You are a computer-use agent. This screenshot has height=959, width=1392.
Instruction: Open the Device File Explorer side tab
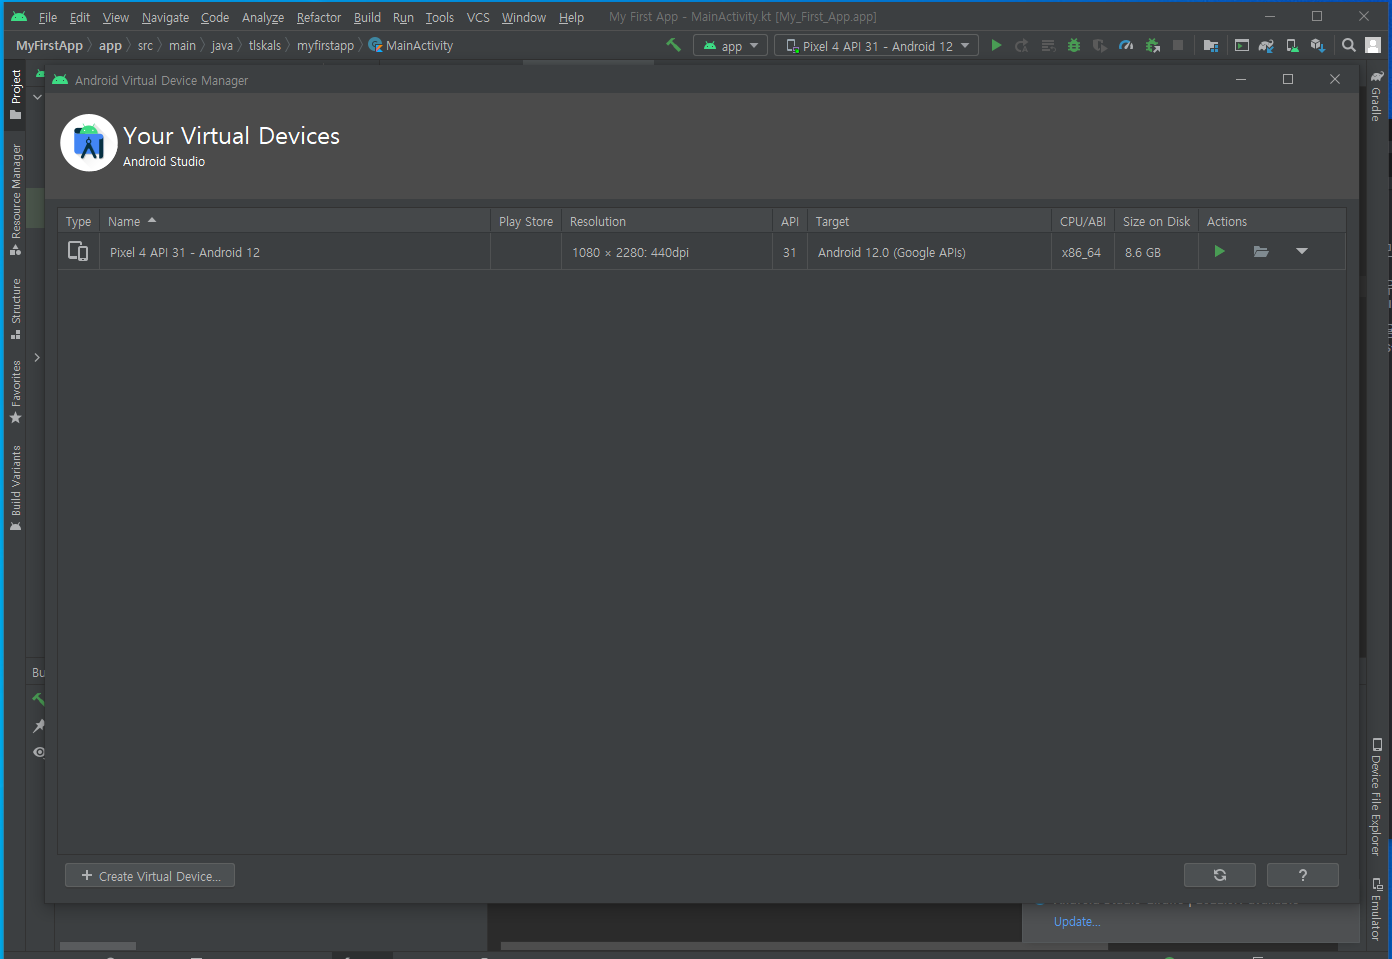(1376, 797)
